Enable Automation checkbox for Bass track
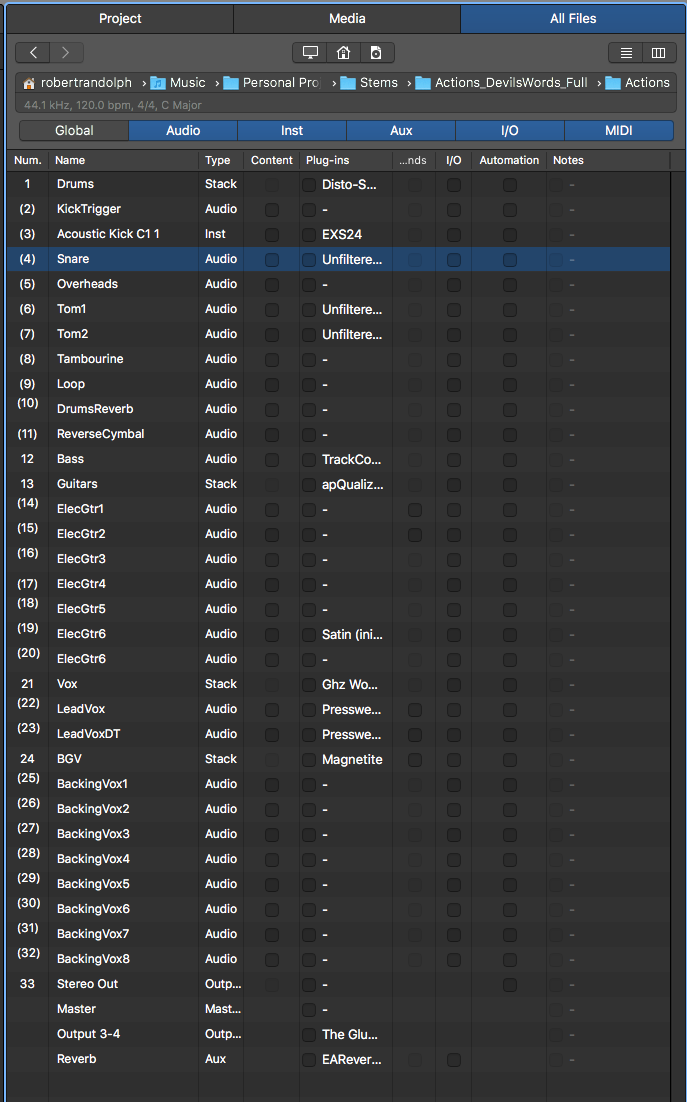The height and width of the screenshot is (1102, 687). coord(509,459)
